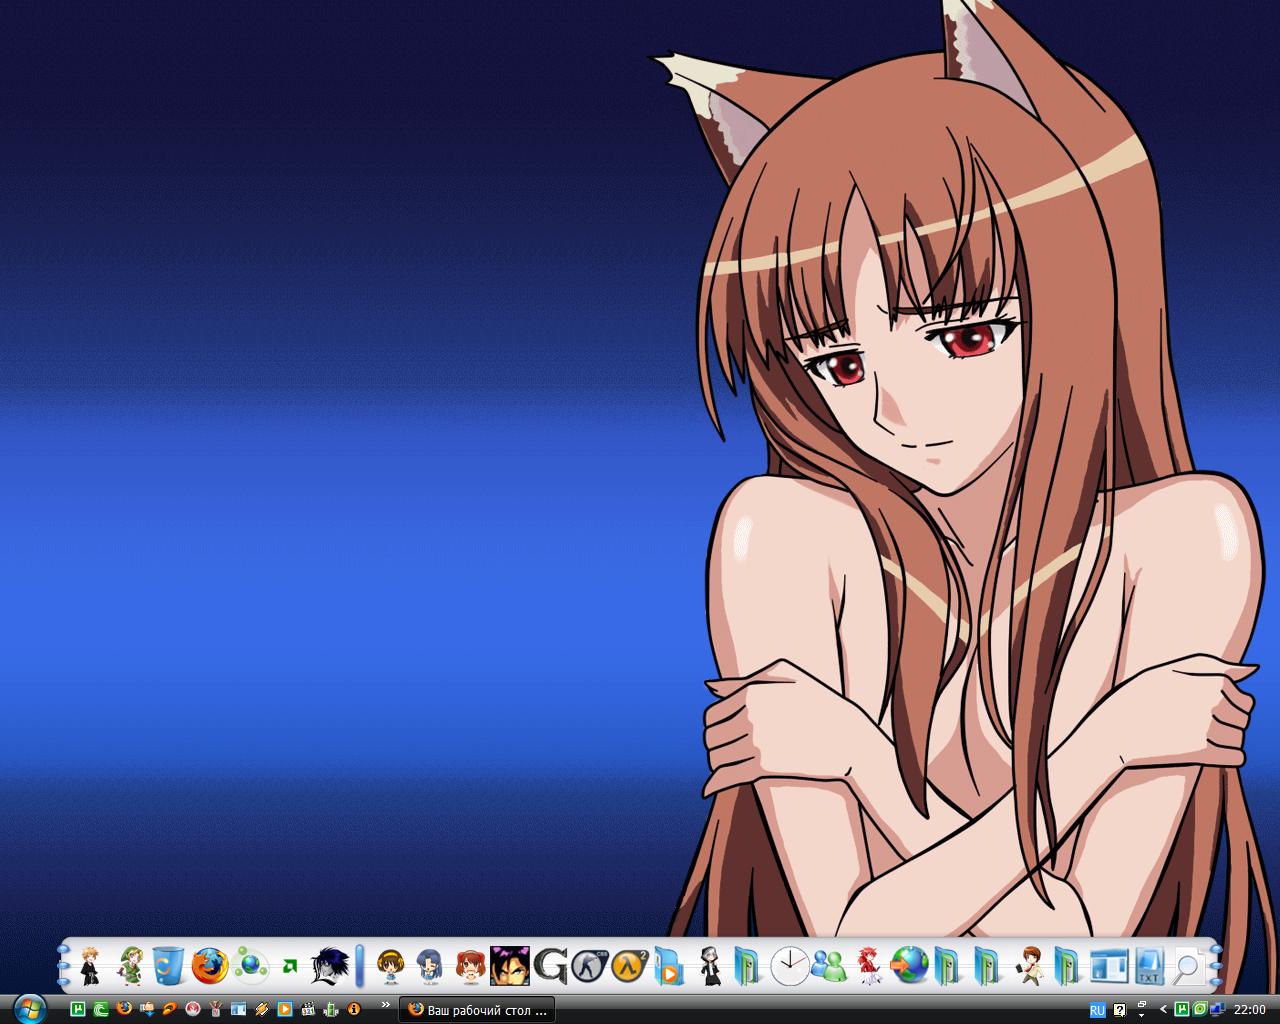This screenshot has height=1024, width=1280.
Task: Click the red-haired samurai chibi dock icon
Action: [868, 966]
